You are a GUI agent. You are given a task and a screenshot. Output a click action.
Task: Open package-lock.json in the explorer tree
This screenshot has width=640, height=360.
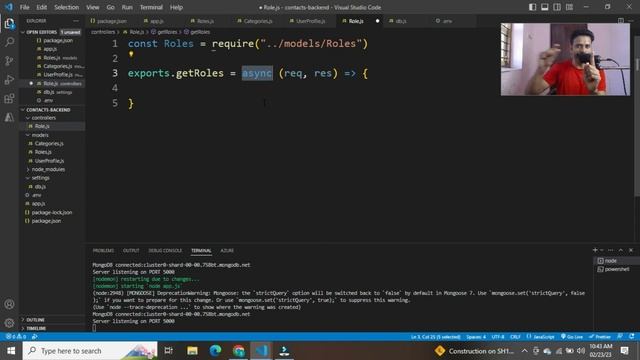pos(52,212)
